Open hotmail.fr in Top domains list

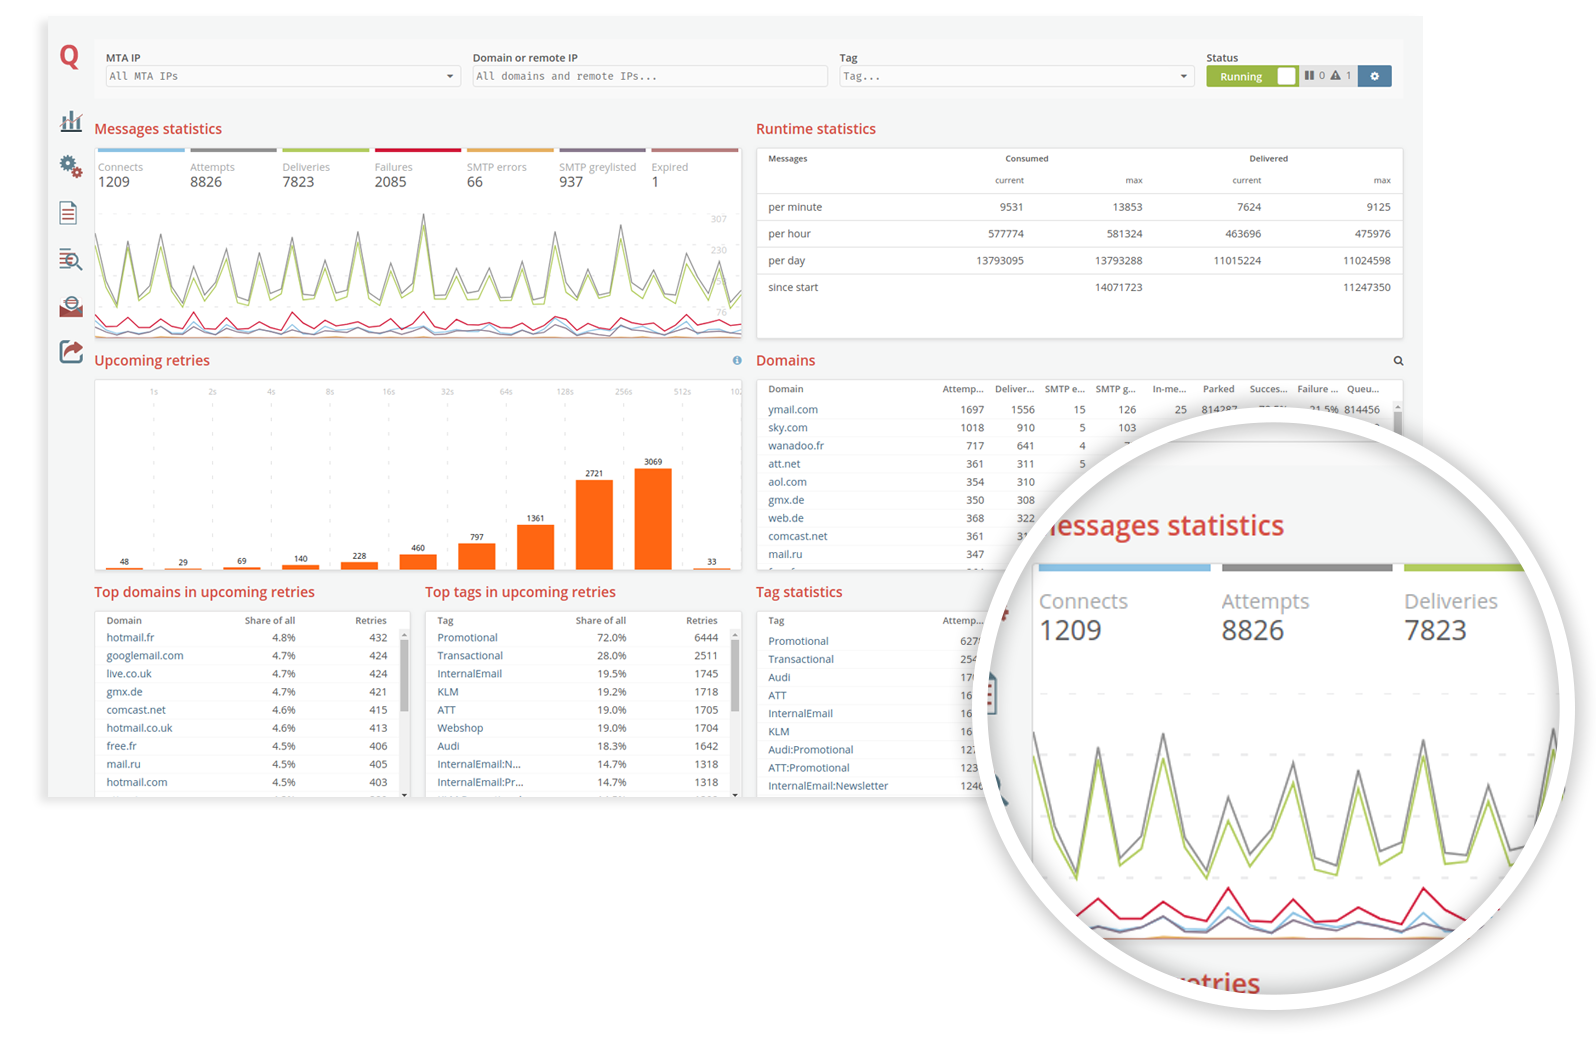click(130, 638)
